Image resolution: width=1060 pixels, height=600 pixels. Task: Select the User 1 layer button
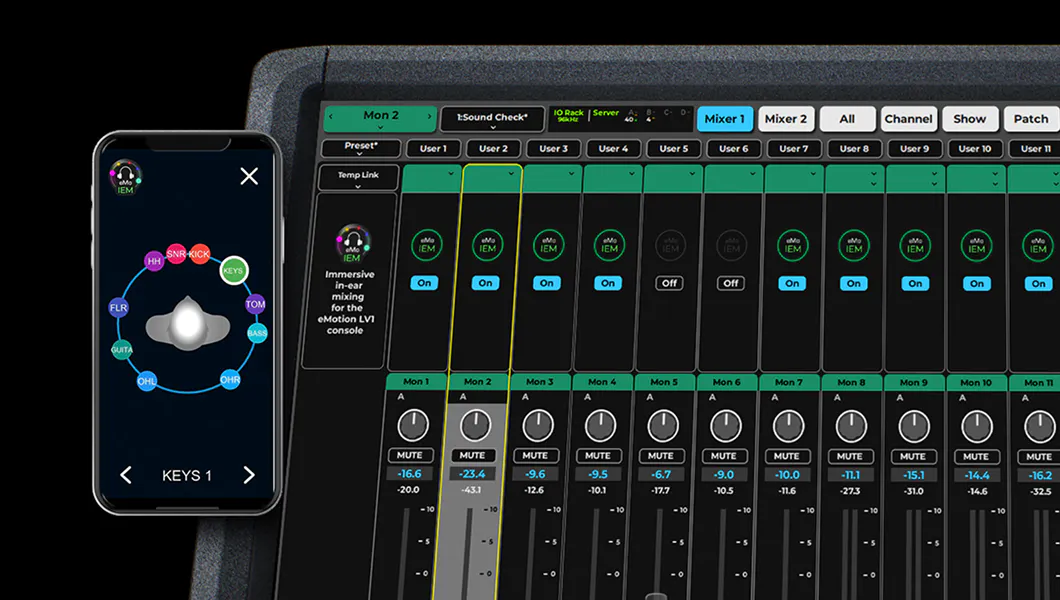tap(433, 149)
